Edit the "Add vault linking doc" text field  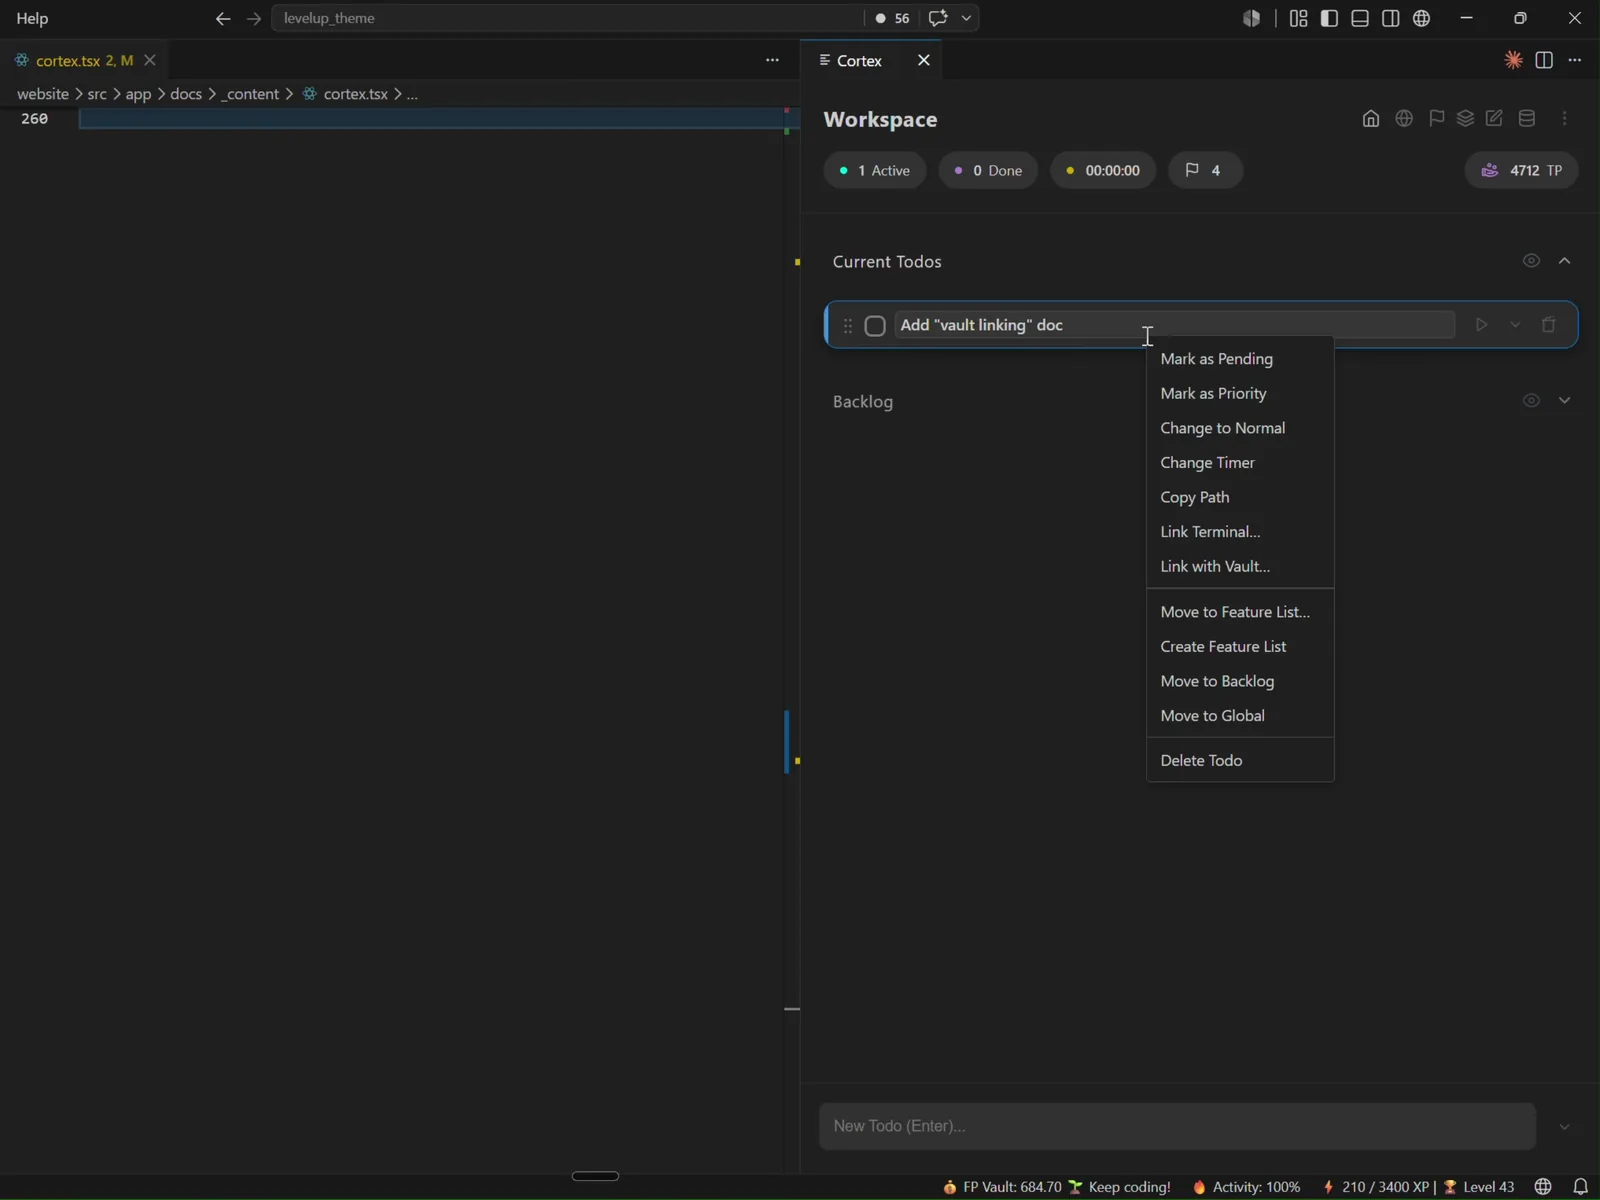coord(1174,325)
